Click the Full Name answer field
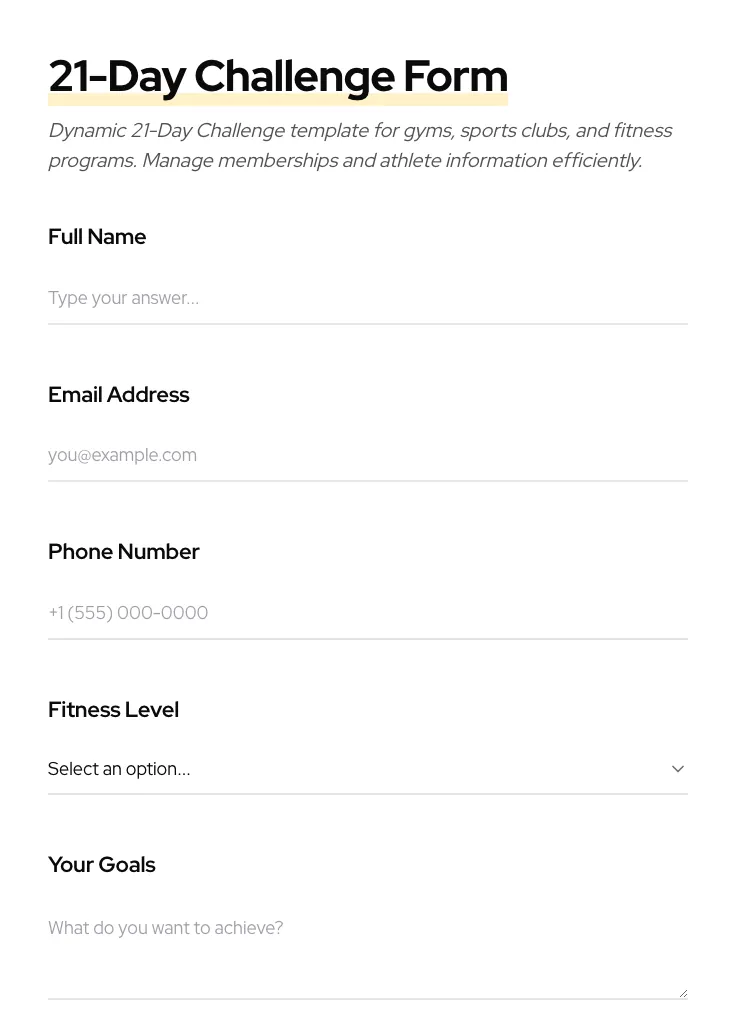Screen dimensions: 736x1024 point(367,298)
